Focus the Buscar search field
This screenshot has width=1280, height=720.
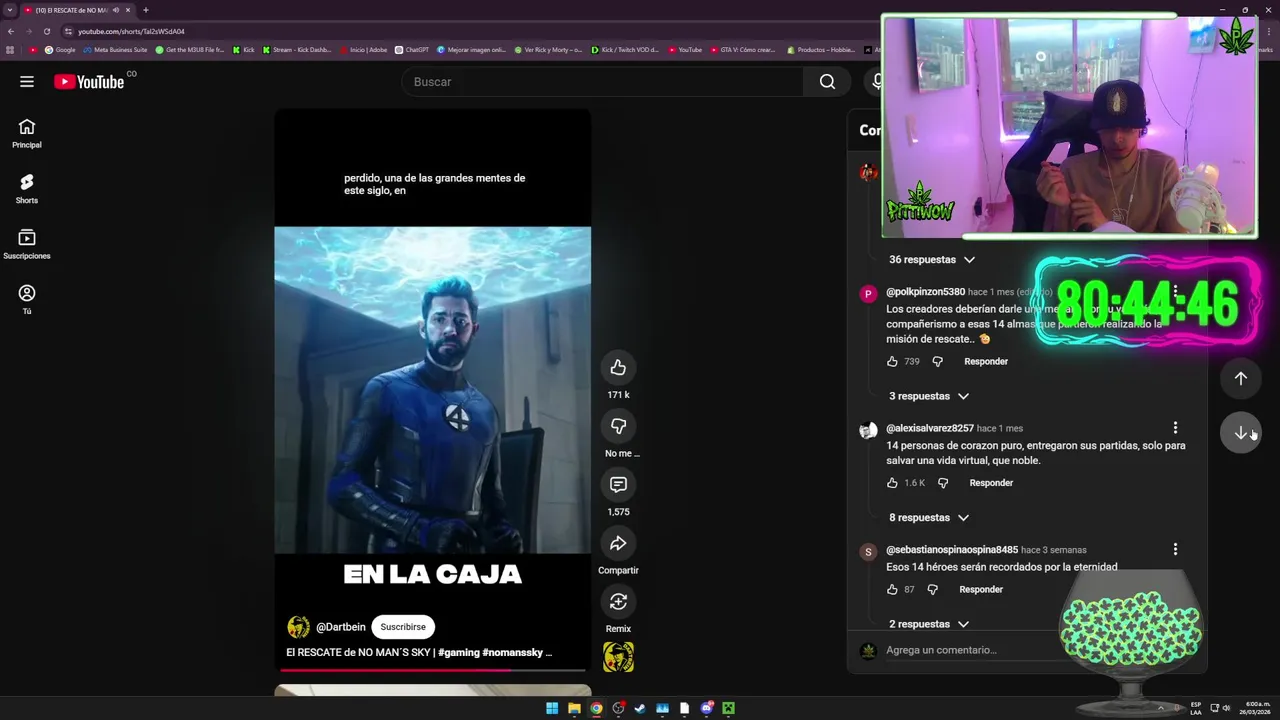coord(603,82)
